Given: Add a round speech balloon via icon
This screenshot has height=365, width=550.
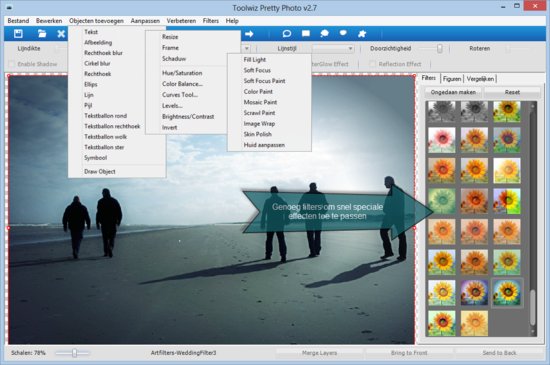Looking at the screenshot, I should [x=287, y=34].
